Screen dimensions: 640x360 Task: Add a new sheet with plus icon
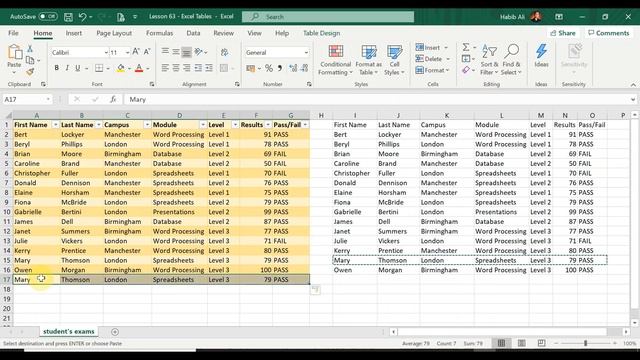115,332
